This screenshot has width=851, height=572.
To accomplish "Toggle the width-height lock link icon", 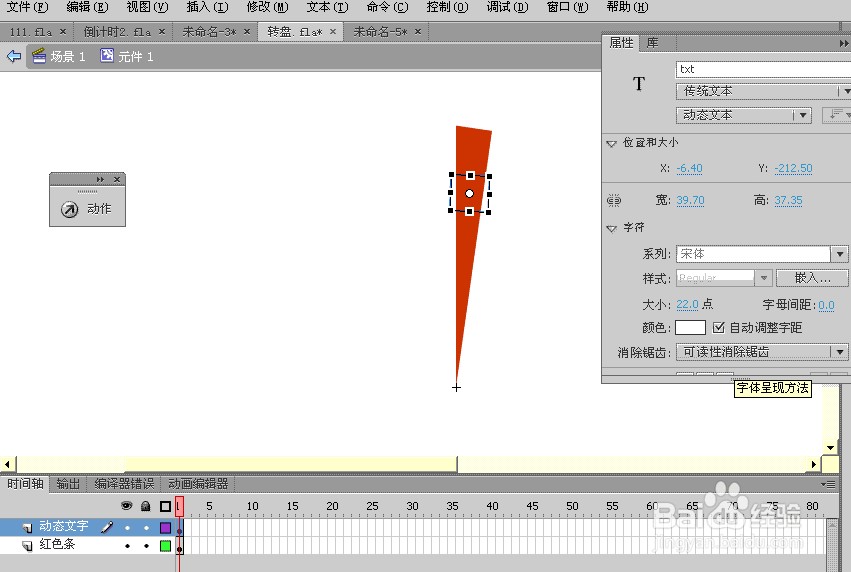I will (614, 200).
